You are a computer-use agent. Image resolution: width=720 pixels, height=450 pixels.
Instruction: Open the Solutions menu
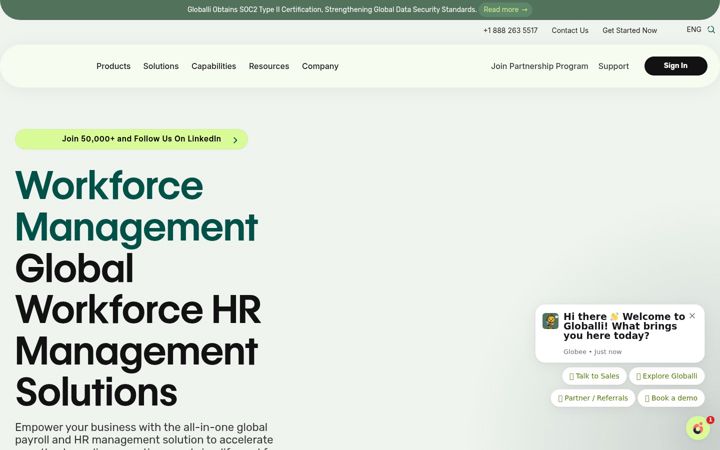[161, 66]
